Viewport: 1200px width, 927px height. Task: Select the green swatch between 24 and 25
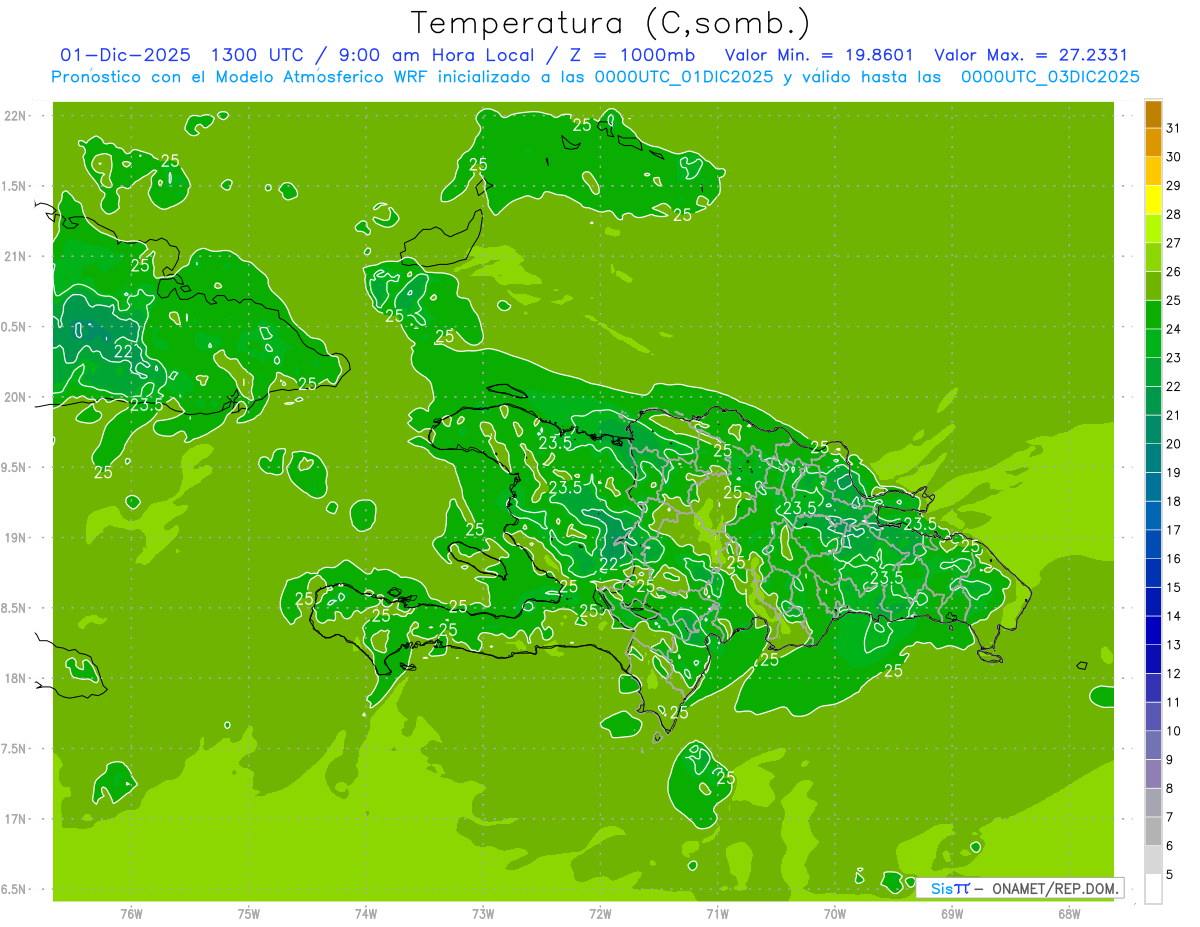click(x=1153, y=315)
